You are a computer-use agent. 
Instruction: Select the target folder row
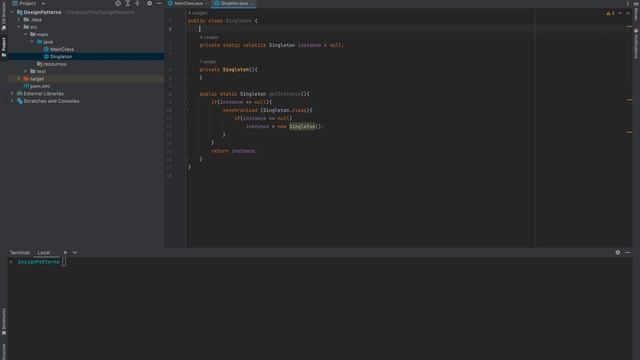(x=86, y=78)
